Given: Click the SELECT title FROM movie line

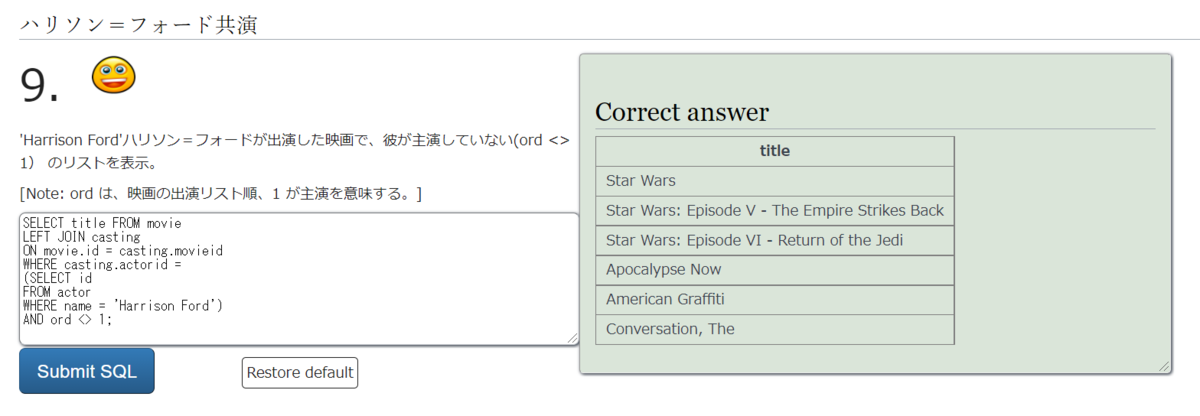Looking at the screenshot, I should pos(102,222).
